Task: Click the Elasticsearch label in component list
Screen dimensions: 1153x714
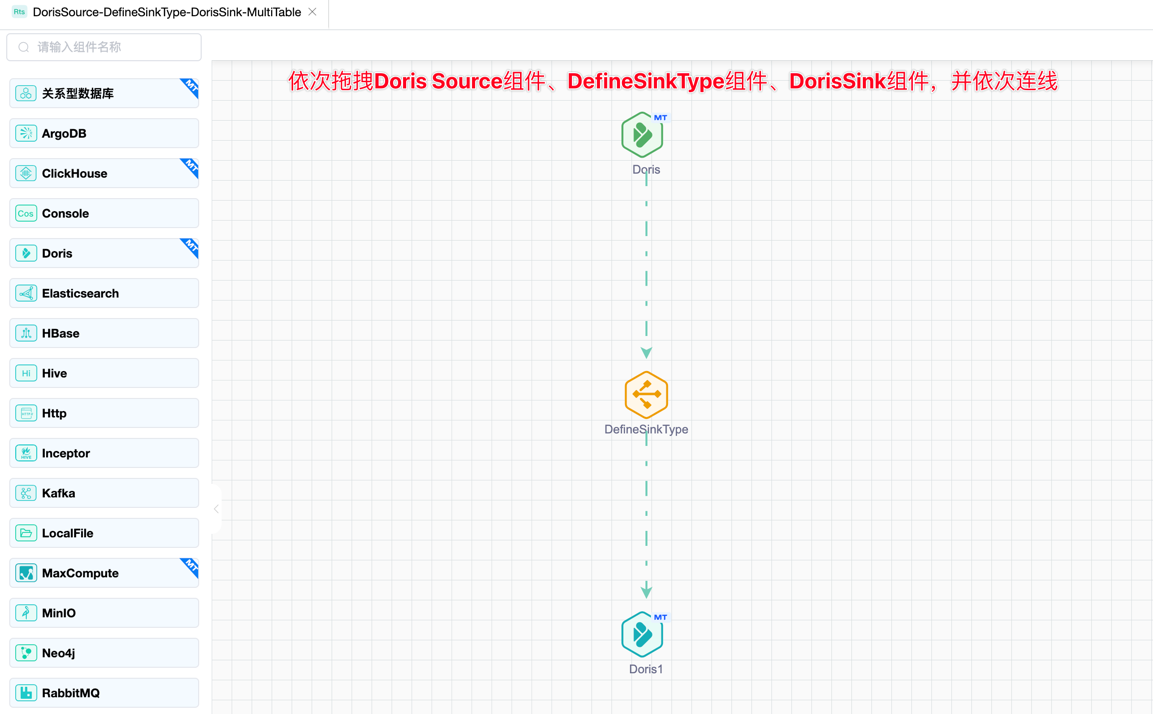Action: tap(80, 293)
